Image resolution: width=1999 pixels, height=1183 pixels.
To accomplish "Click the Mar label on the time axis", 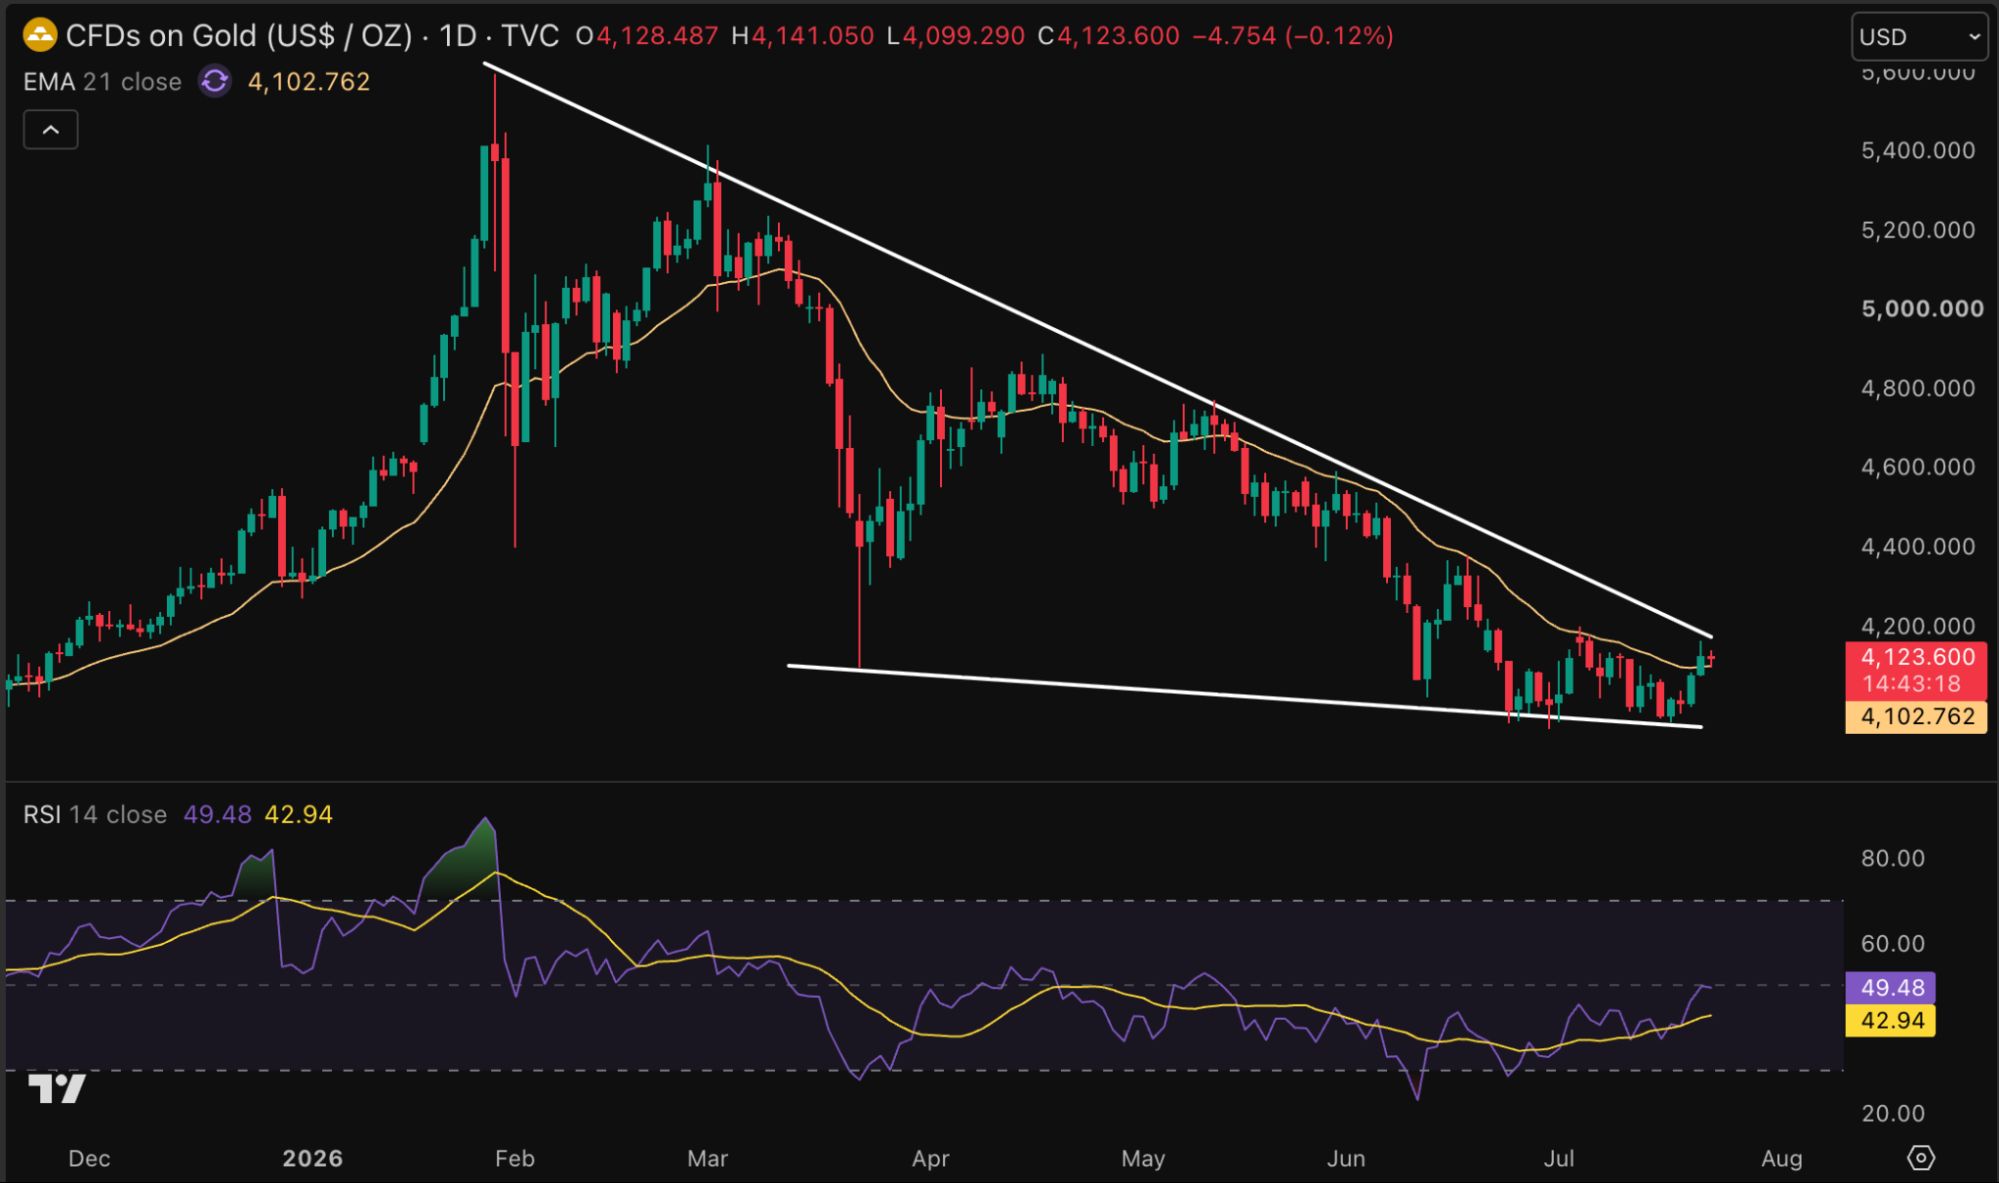I will point(707,1159).
